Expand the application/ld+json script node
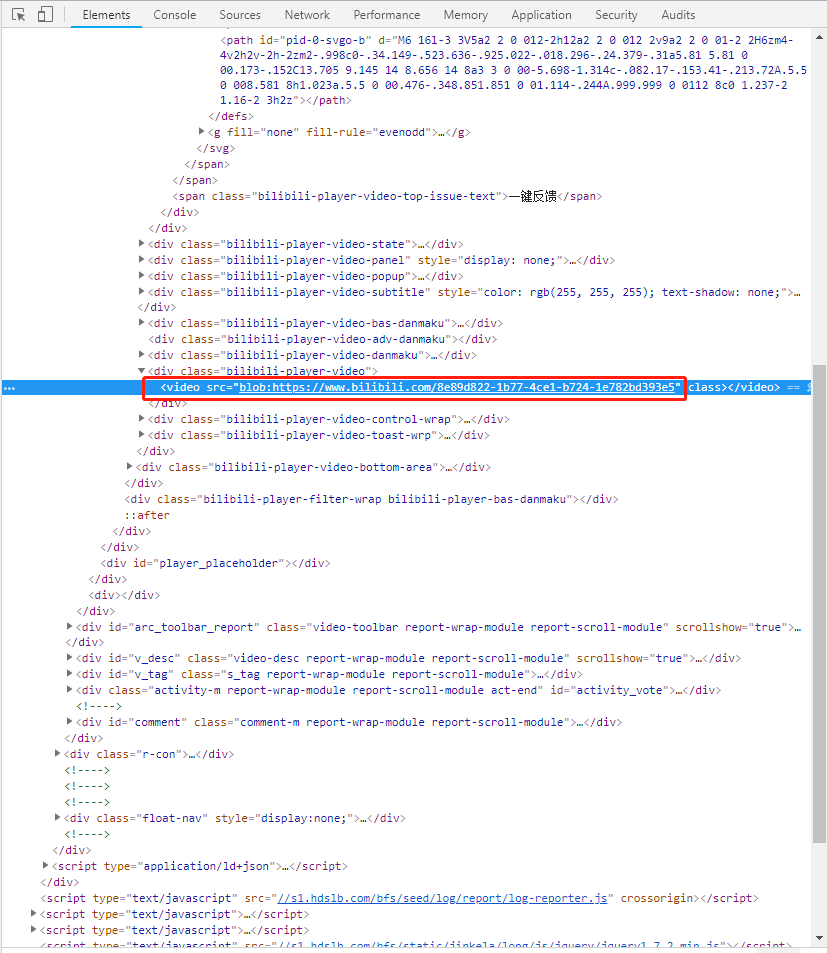Viewport: 827px width, 953px height. point(46,865)
